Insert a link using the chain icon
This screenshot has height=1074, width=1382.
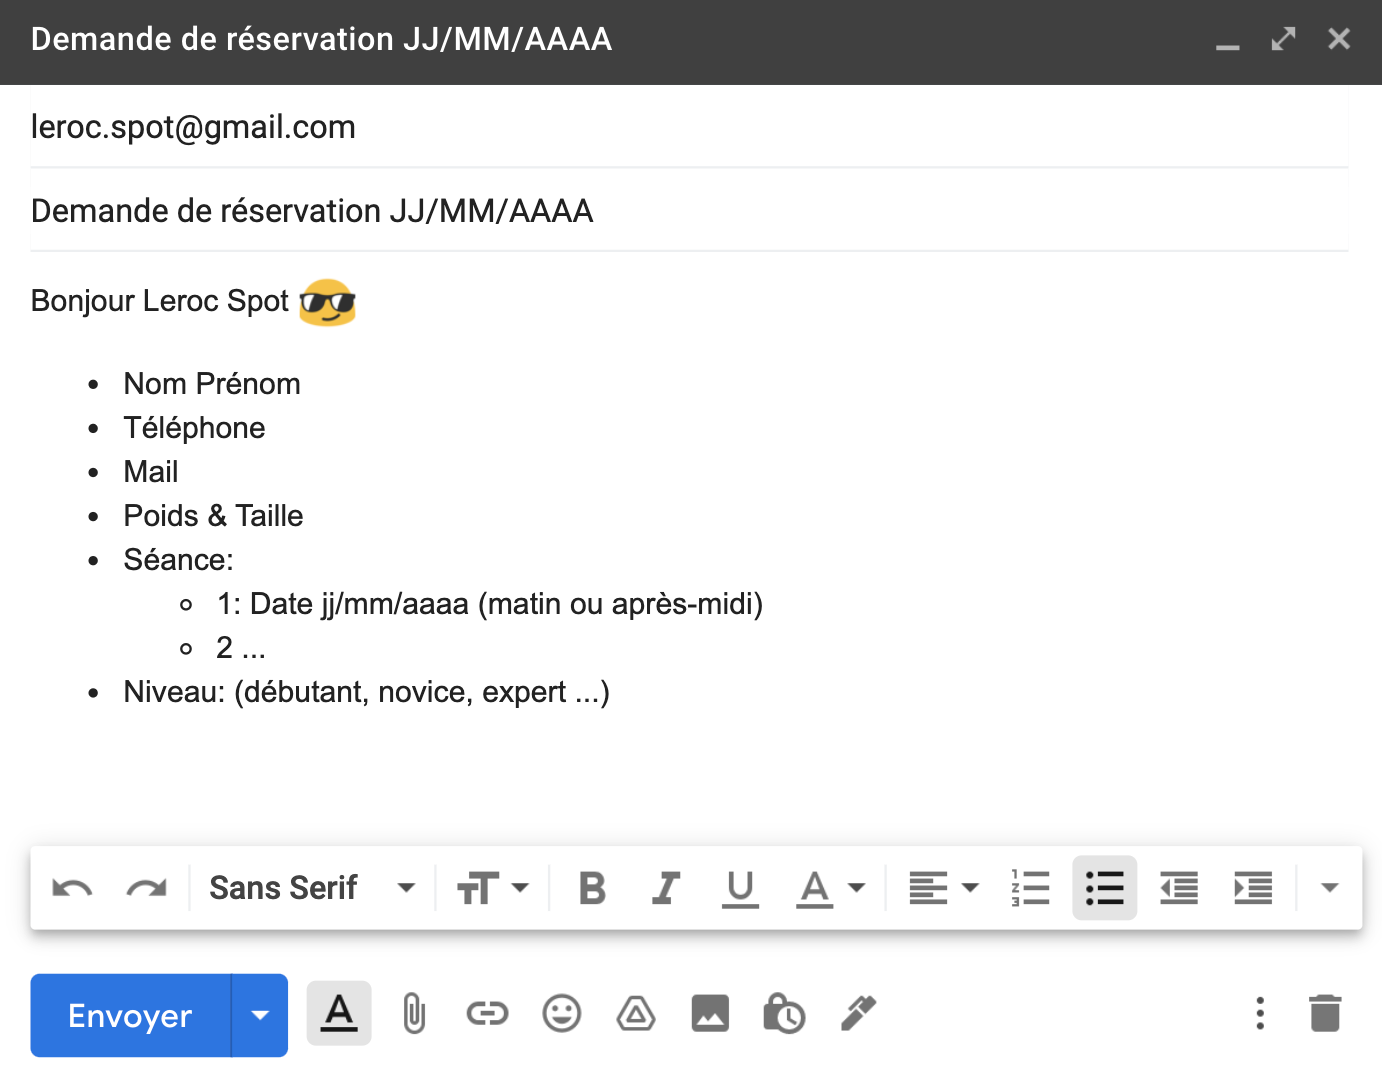coord(487,1014)
